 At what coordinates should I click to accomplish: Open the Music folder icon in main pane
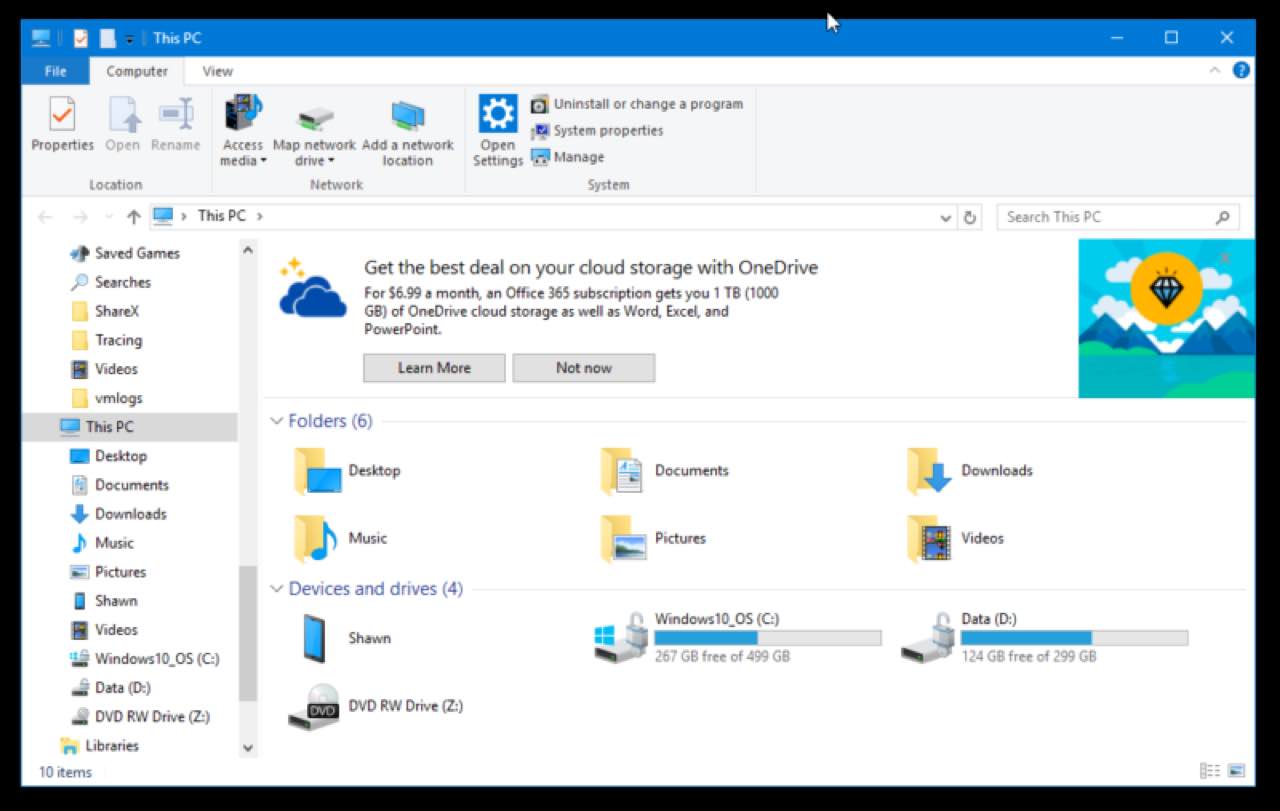click(317, 538)
